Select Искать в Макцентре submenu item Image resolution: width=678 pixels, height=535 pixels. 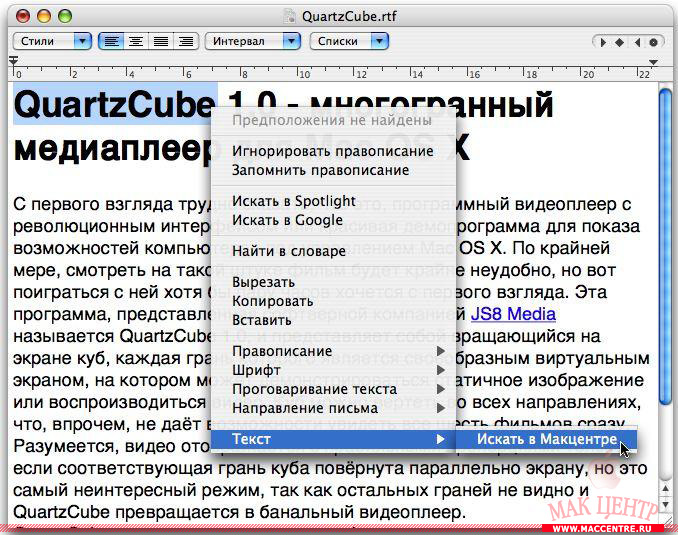pyautogui.click(x=547, y=439)
